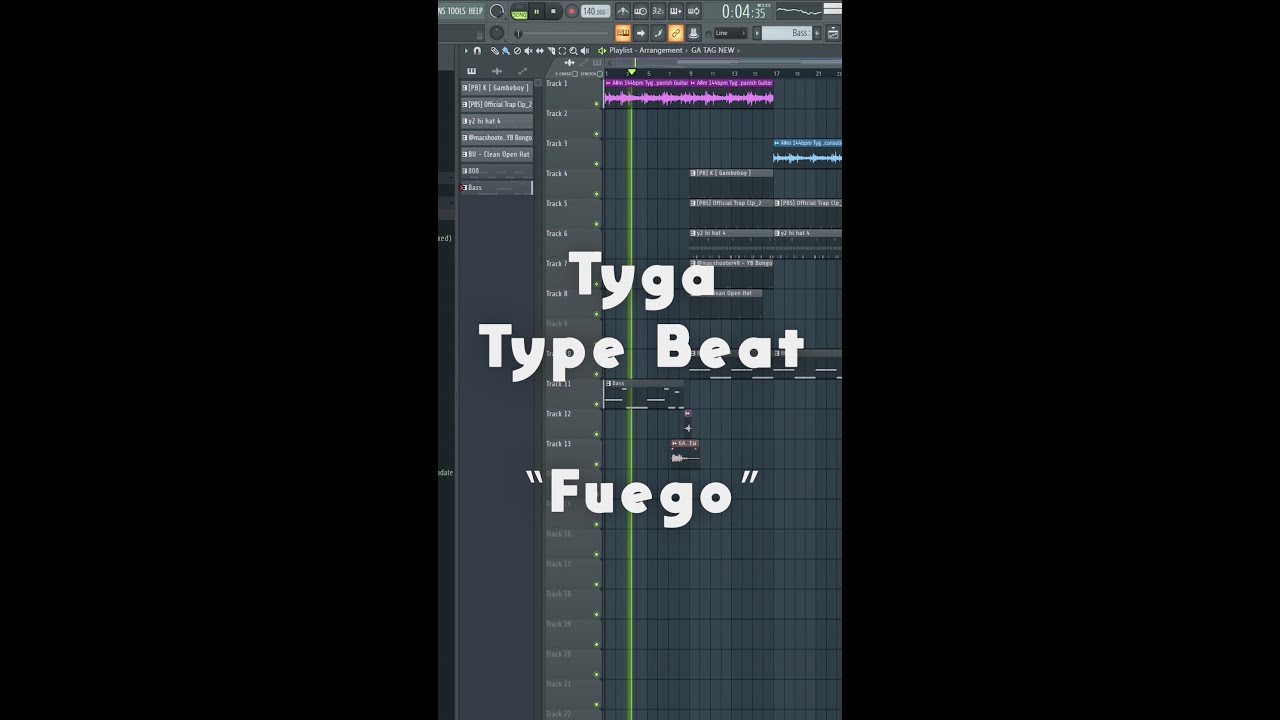Click the stamp-shaped toolbar icon

click(694, 33)
